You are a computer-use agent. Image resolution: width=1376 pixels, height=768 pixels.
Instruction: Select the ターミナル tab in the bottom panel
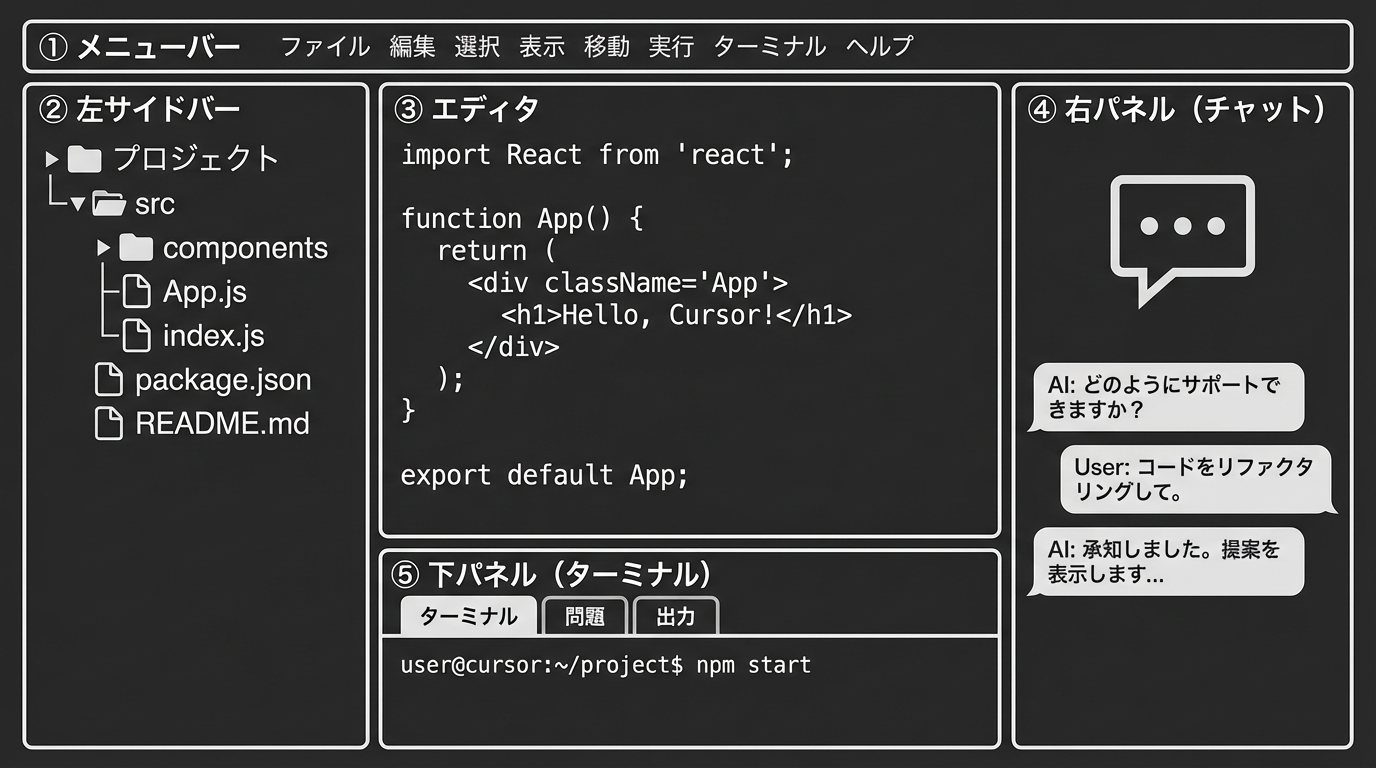coord(467,617)
